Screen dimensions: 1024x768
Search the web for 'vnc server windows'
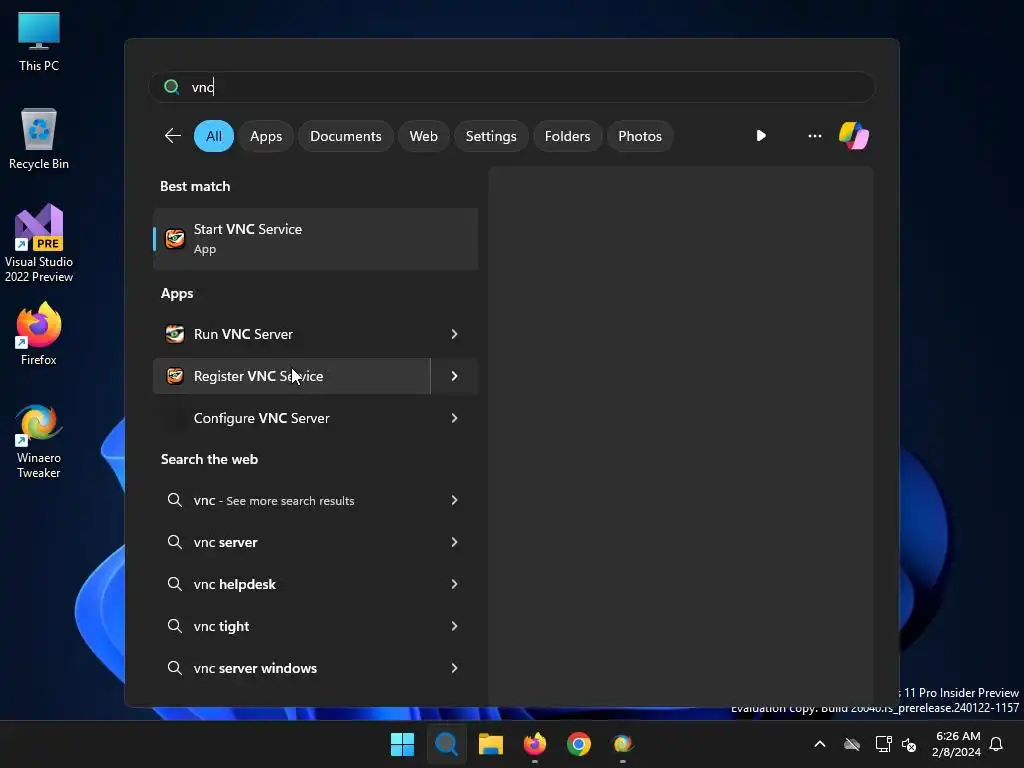pyautogui.click(x=255, y=667)
